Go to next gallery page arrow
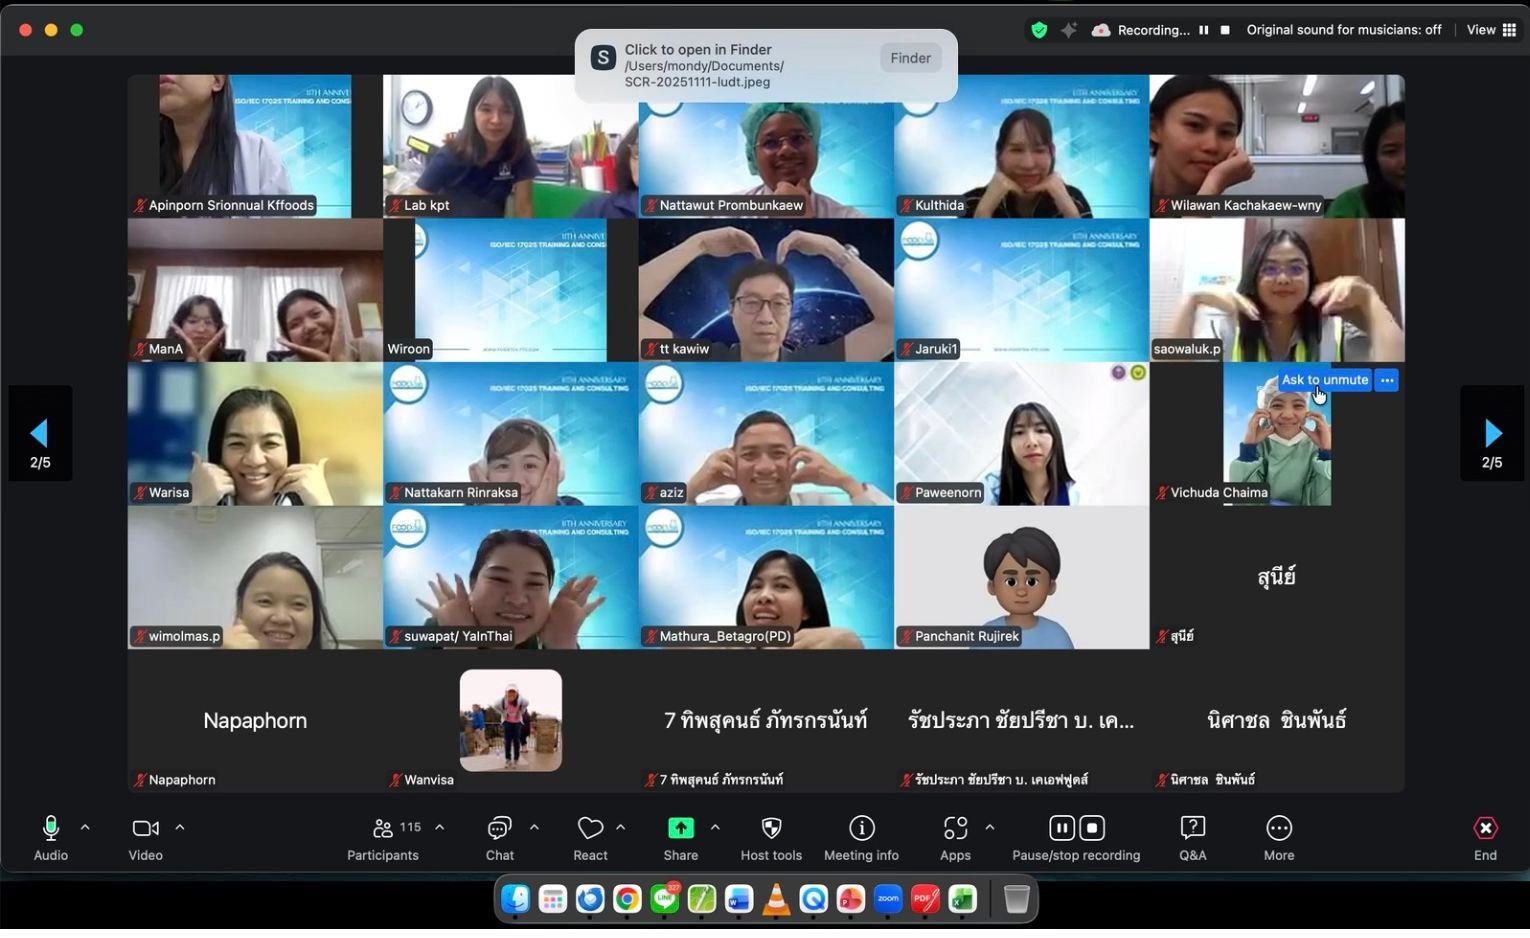This screenshot has width=1530, height=938. pos(1492,433)
